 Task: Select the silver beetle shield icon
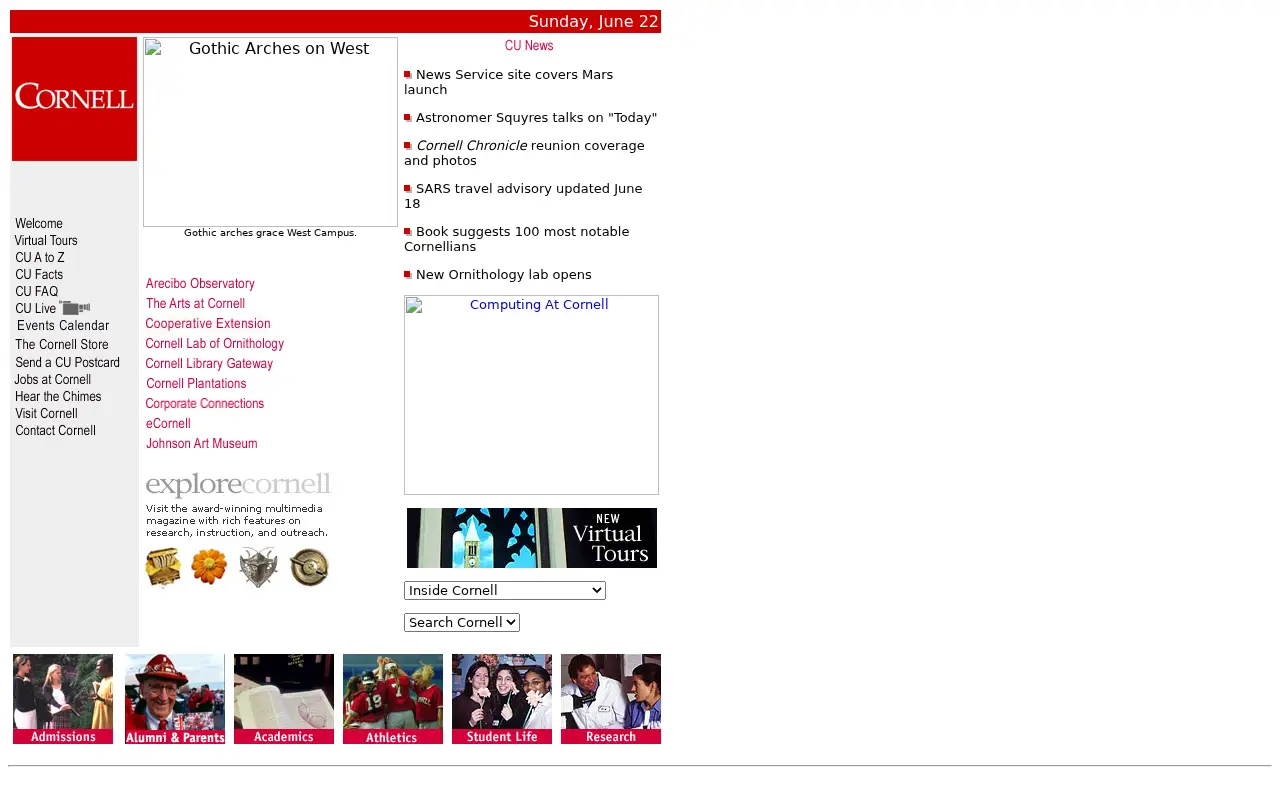pyautogui.click(x=258, y=567)
